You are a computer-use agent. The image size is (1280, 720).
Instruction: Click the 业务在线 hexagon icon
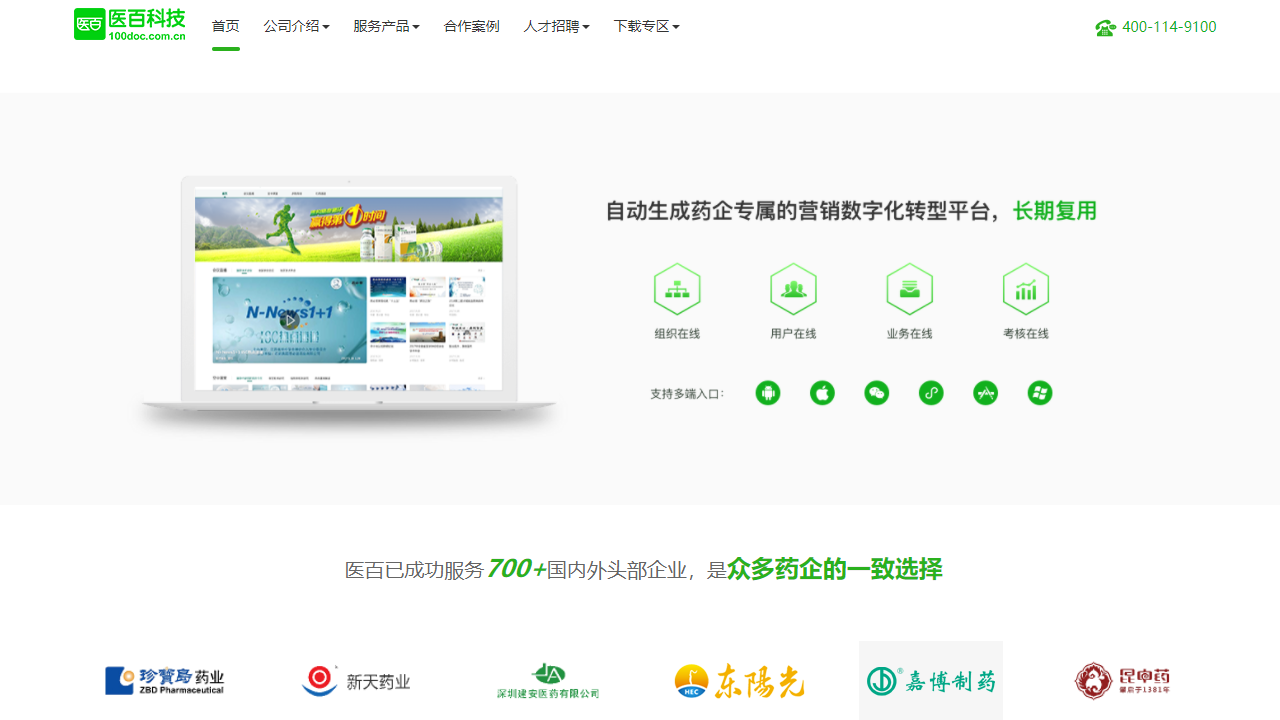point(909,289)
